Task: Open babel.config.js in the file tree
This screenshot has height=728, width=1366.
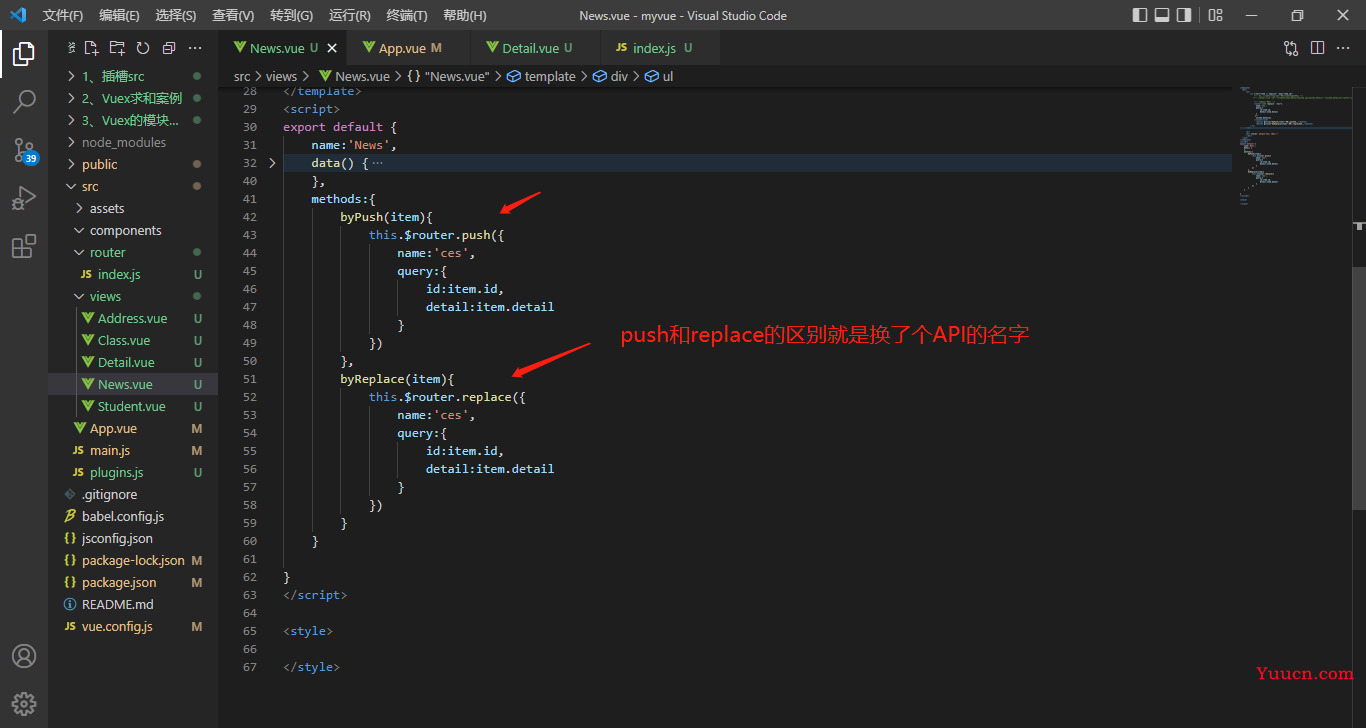Action: pyautogui.click(x=133, y=516)
